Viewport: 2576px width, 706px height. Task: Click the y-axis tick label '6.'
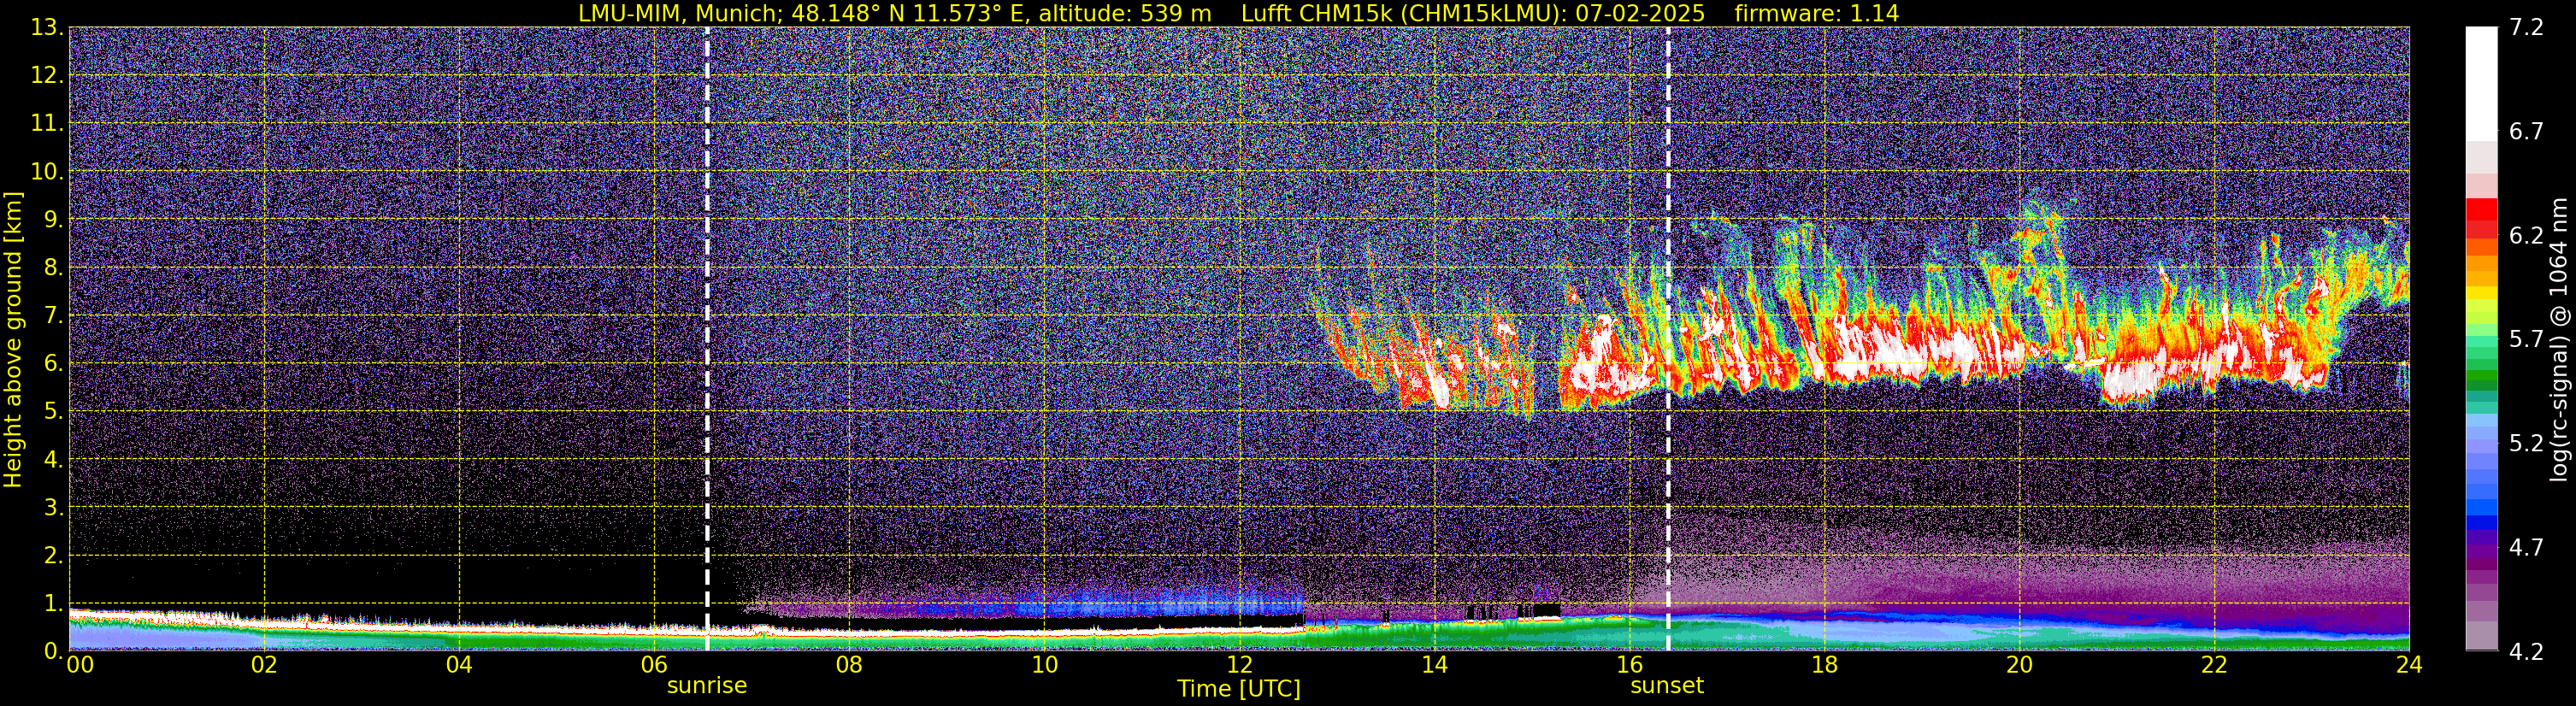click(x=53, y=364)
